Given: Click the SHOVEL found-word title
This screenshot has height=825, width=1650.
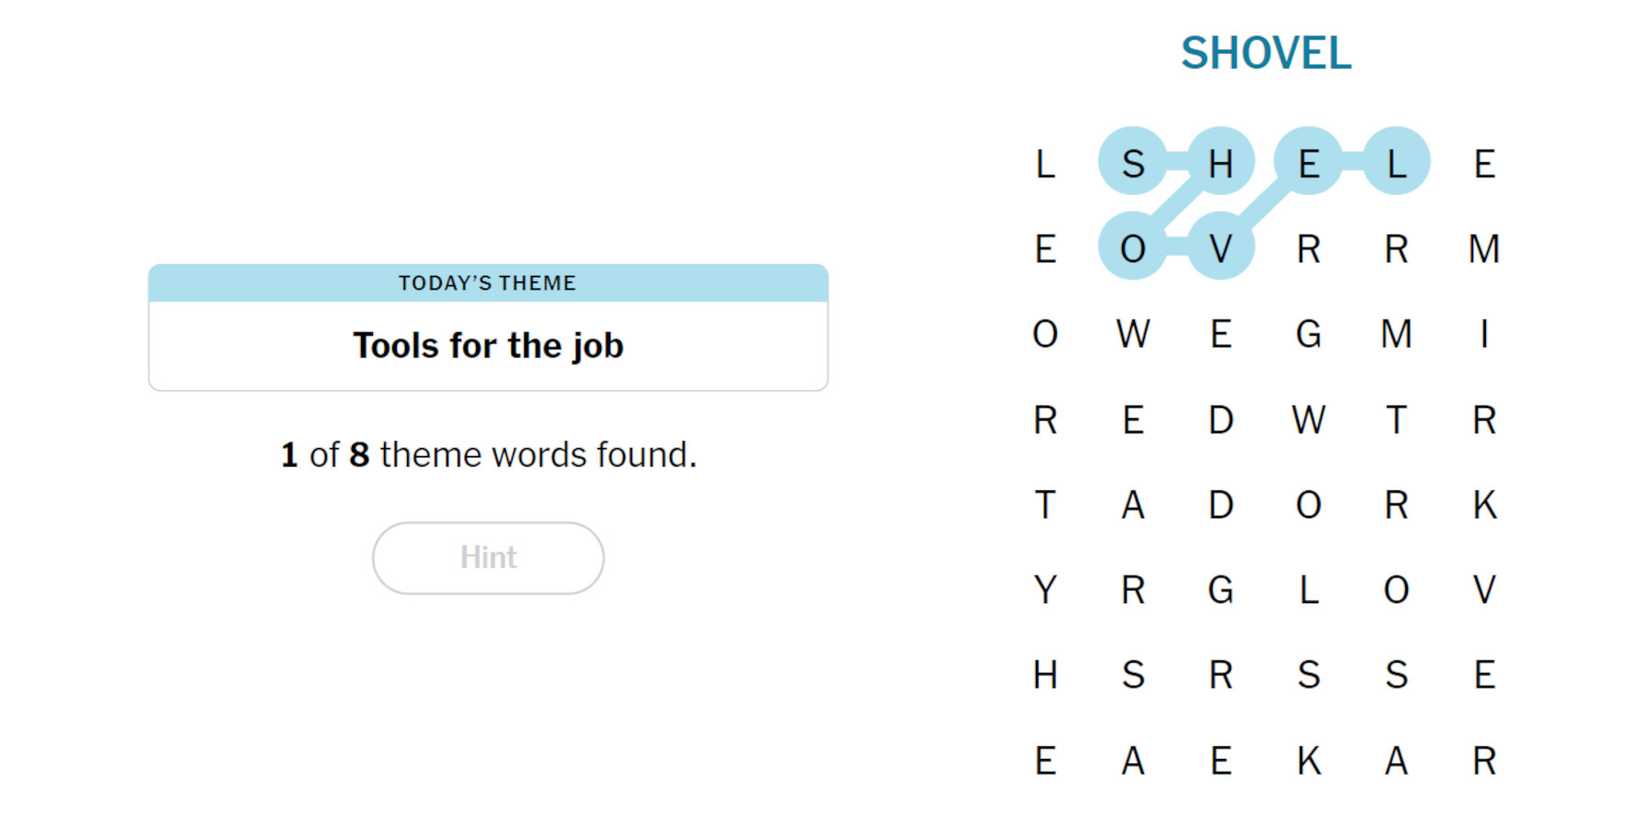Looking at the screenshot, I should [x=1265, y=54].
